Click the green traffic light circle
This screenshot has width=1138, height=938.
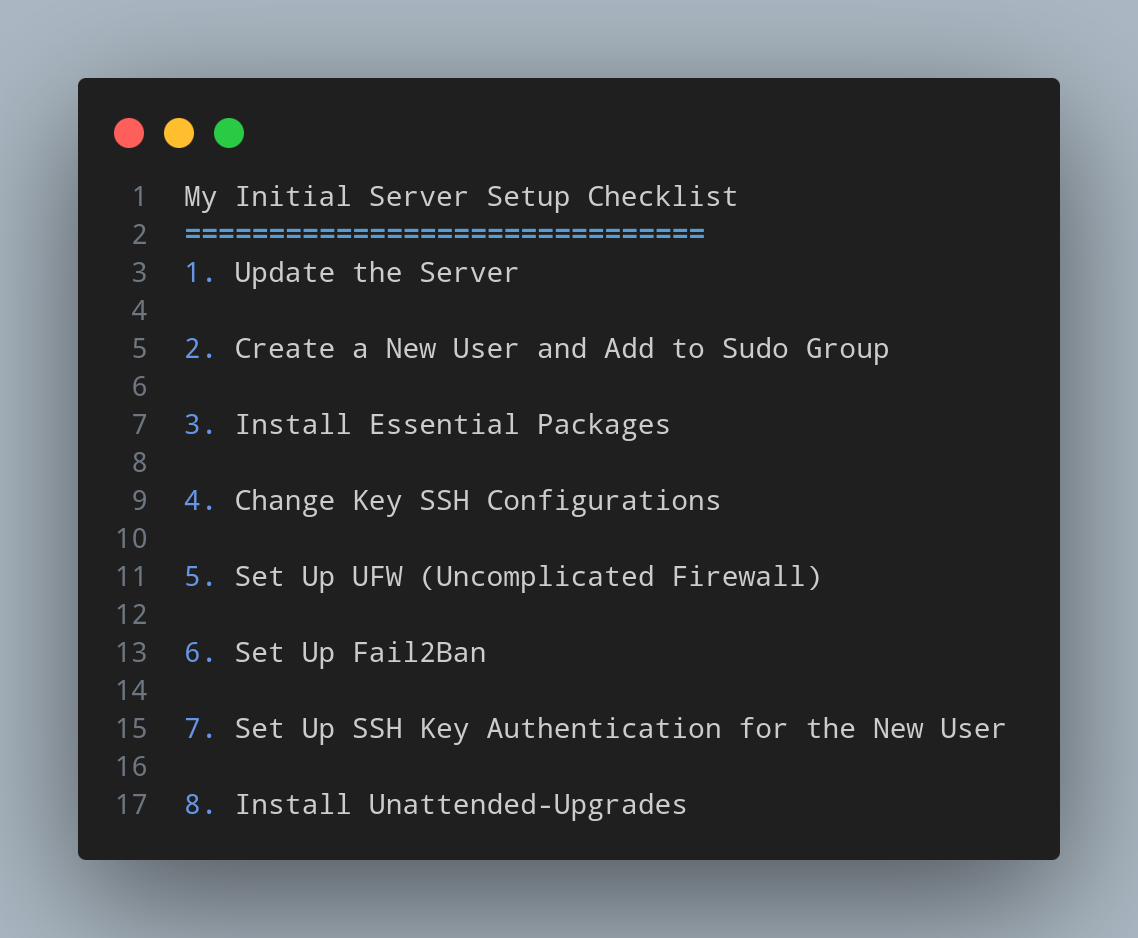pos(229,132)
